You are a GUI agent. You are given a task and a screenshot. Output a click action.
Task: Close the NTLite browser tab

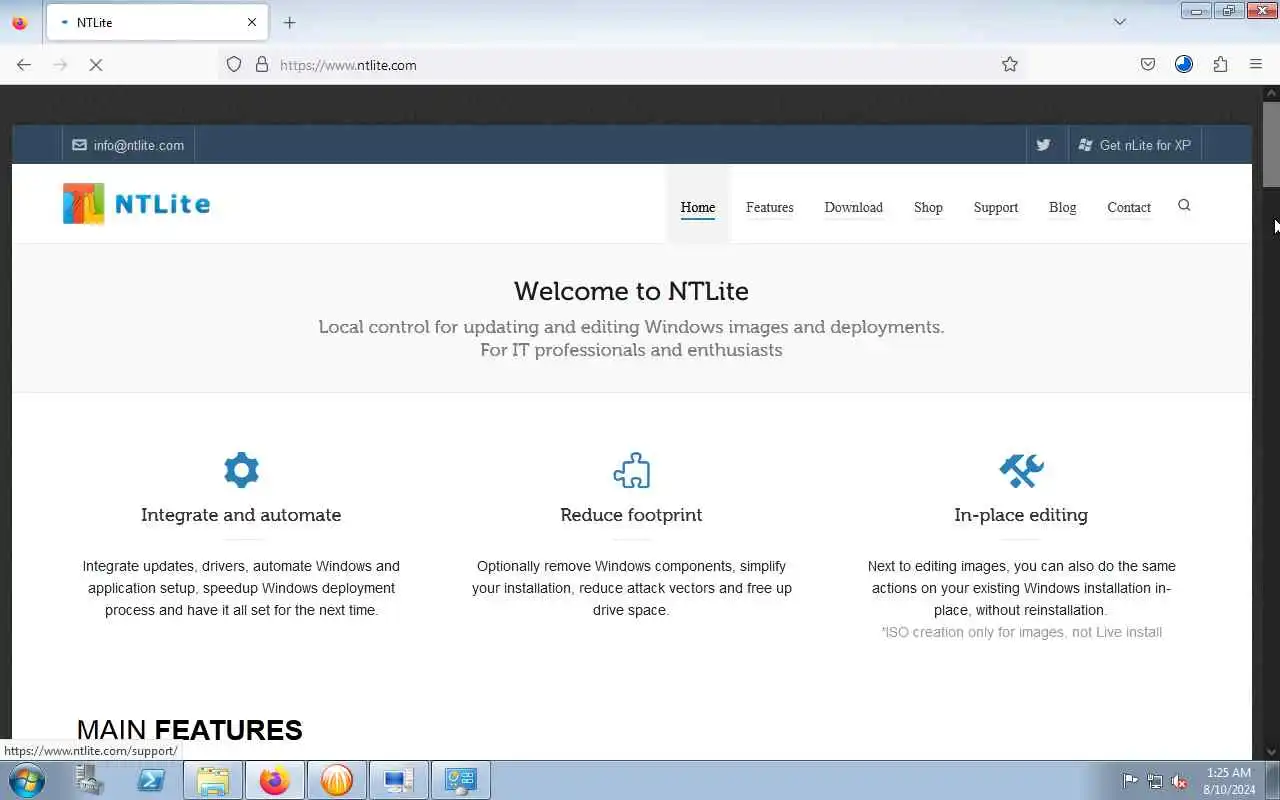(252, 22)
